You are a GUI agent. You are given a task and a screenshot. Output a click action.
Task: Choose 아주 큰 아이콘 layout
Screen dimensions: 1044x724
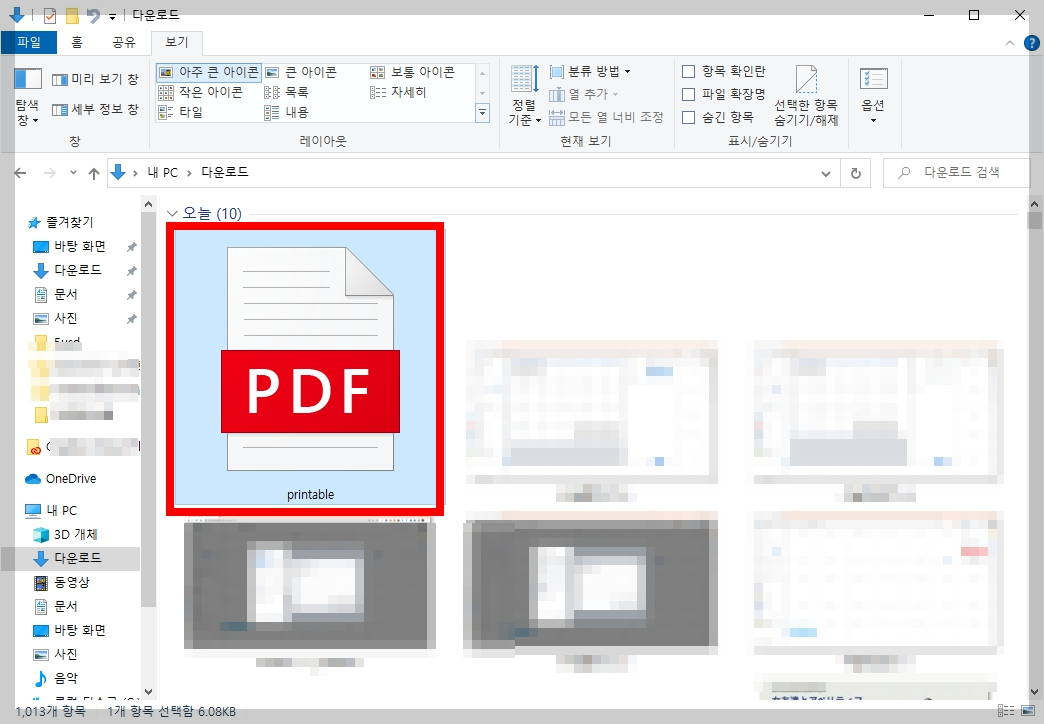[209, 72]
